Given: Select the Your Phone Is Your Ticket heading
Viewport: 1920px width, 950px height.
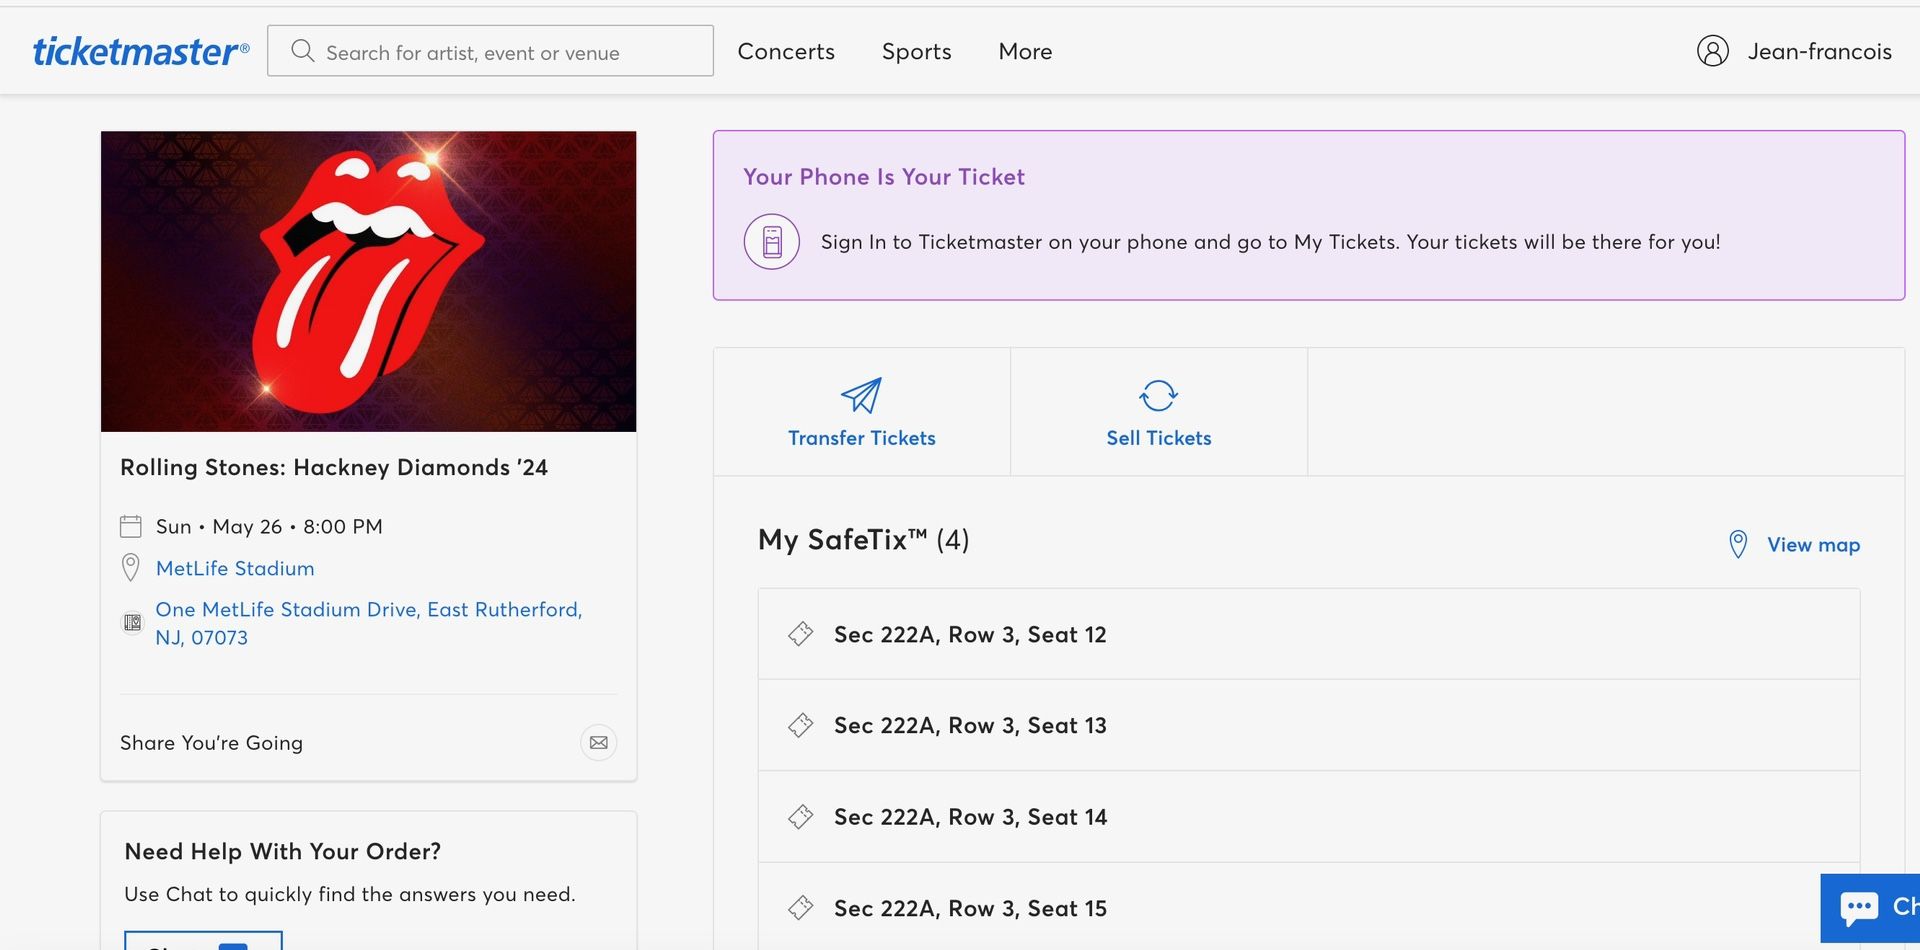Looking at the screenshot, I should point(884,177).
